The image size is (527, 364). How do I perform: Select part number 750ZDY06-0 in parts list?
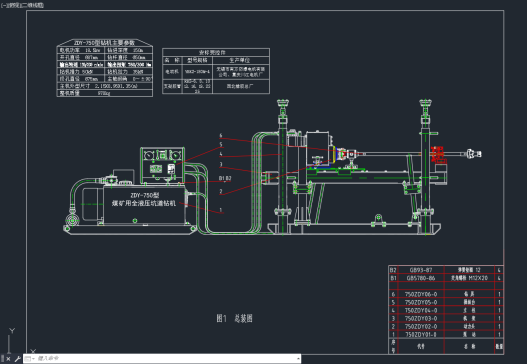point(421,294)
